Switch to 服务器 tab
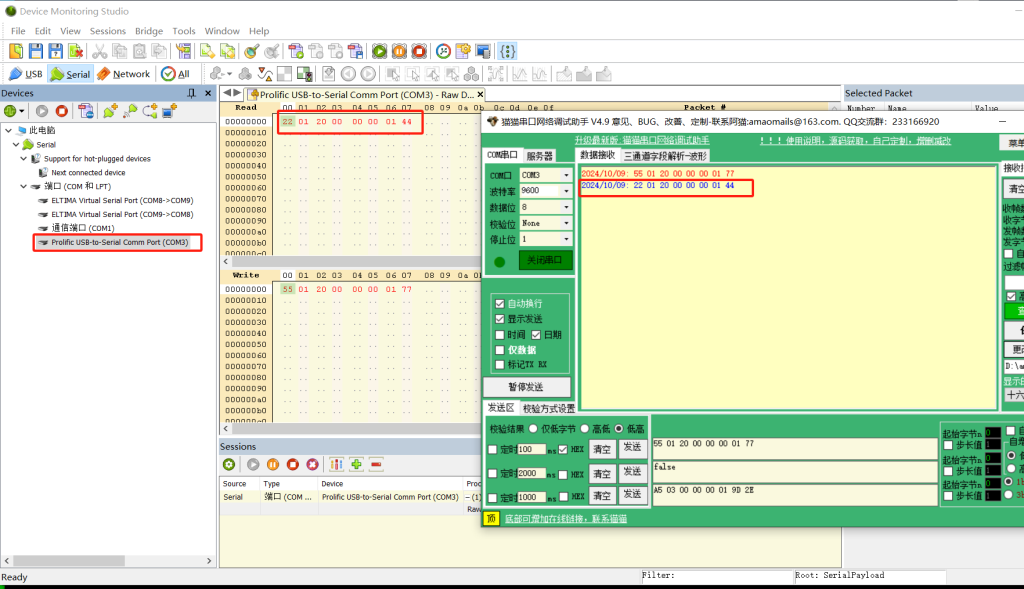This screenshot has height=589, width=1024. [x=539, y=156]
